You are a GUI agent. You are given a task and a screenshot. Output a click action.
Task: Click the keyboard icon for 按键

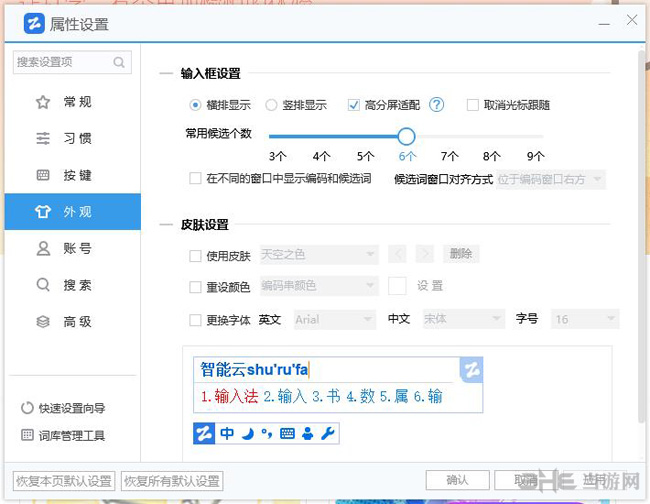[x=43, y=175]
